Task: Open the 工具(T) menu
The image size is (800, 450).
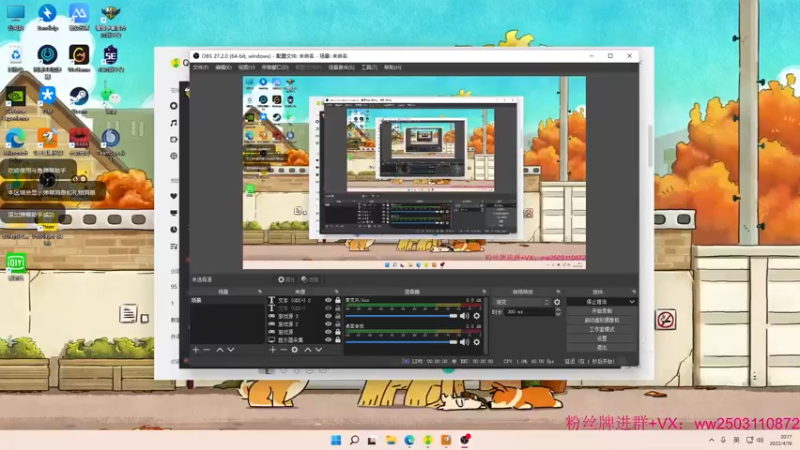Action: coord(369,67)
